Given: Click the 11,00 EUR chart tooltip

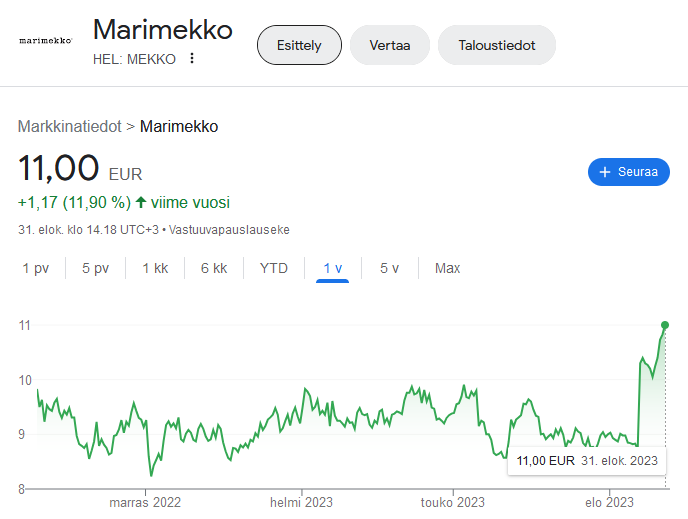Looking at the screenshot, I should click(587, 461).
